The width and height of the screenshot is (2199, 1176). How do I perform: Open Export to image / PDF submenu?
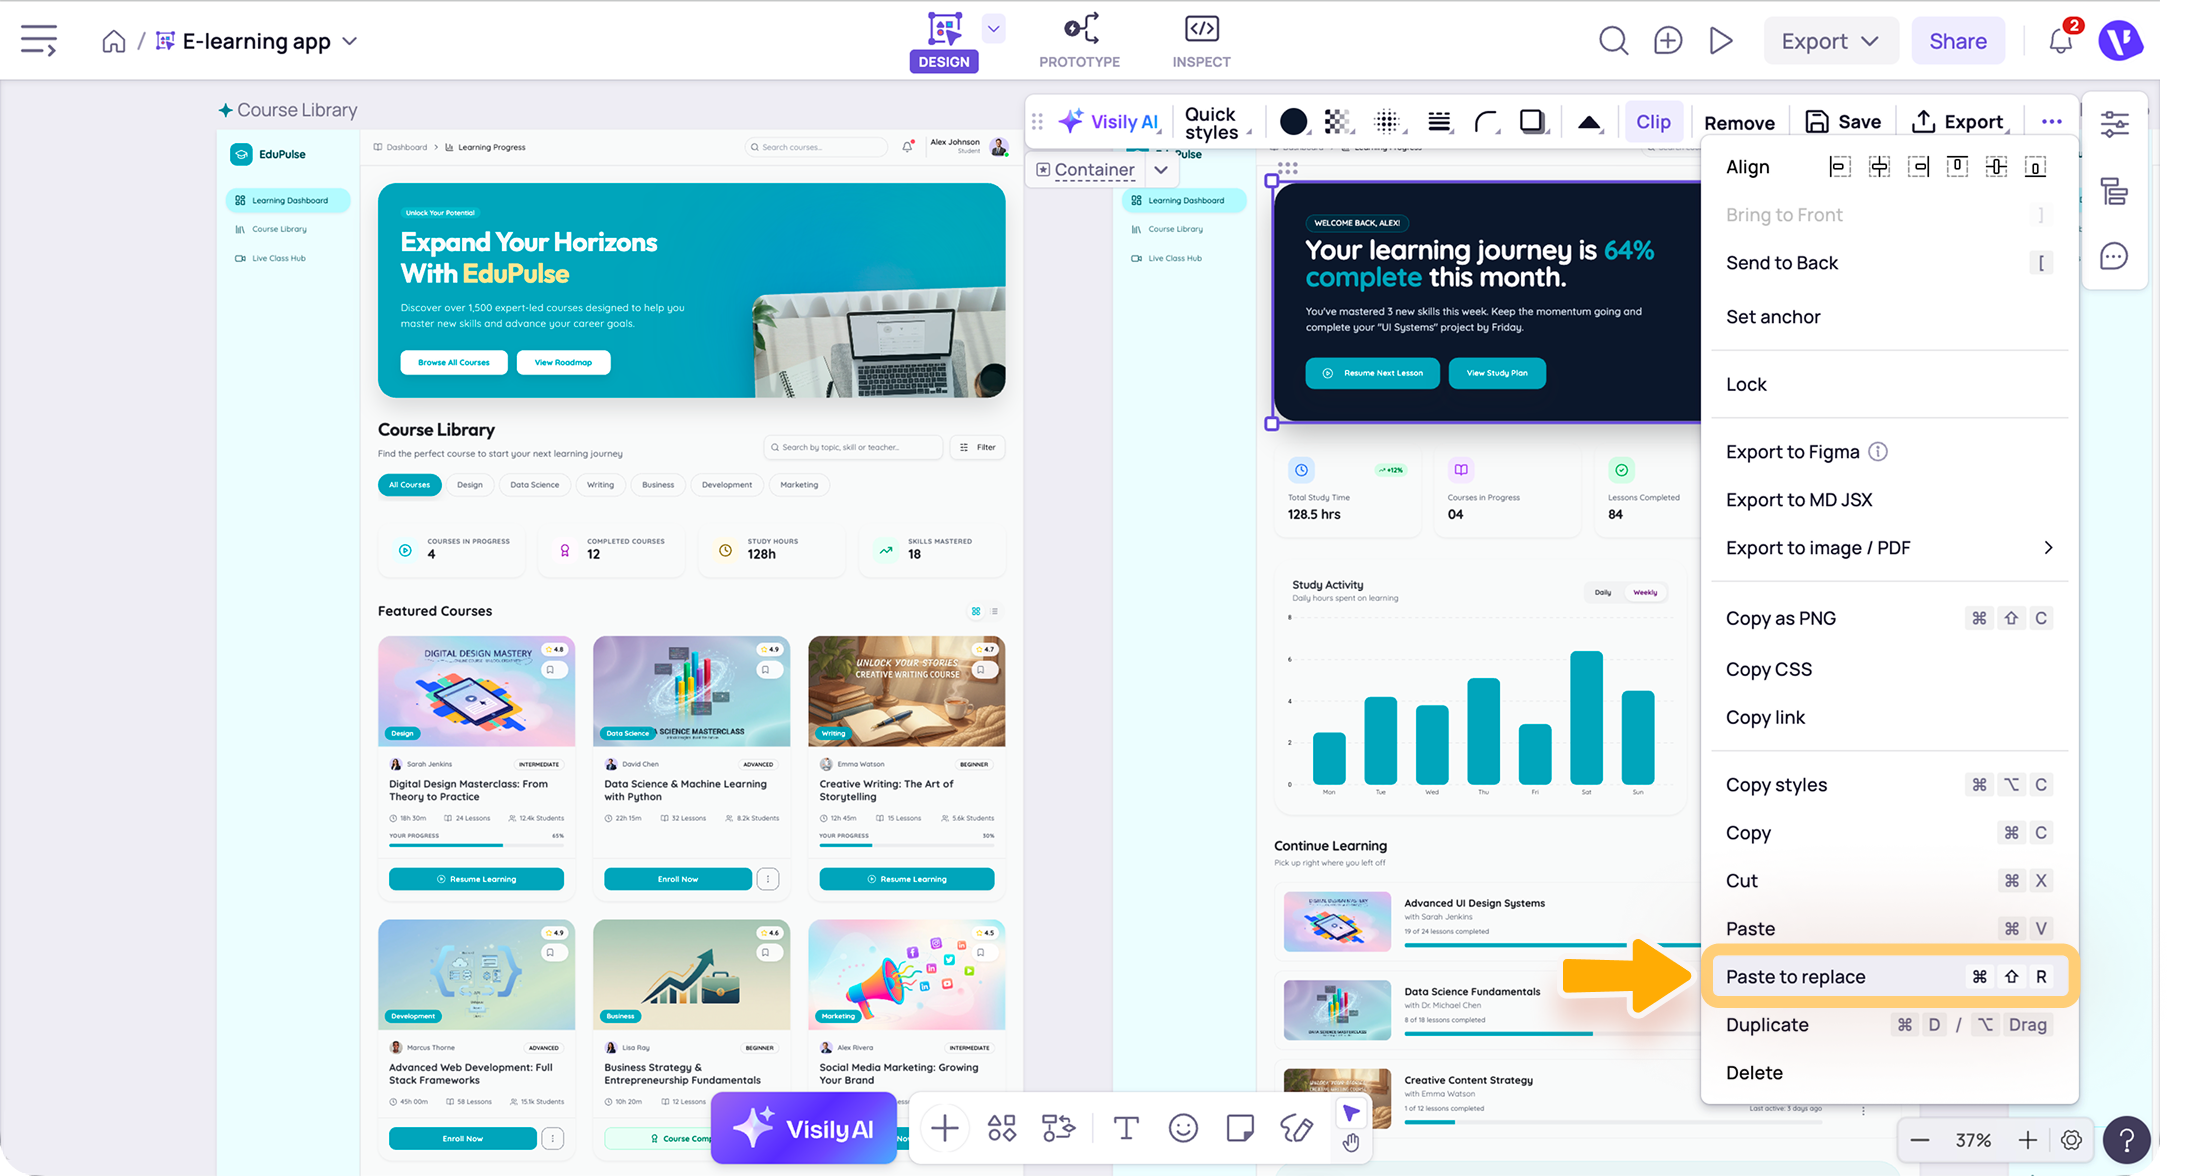pos(1889,548)
